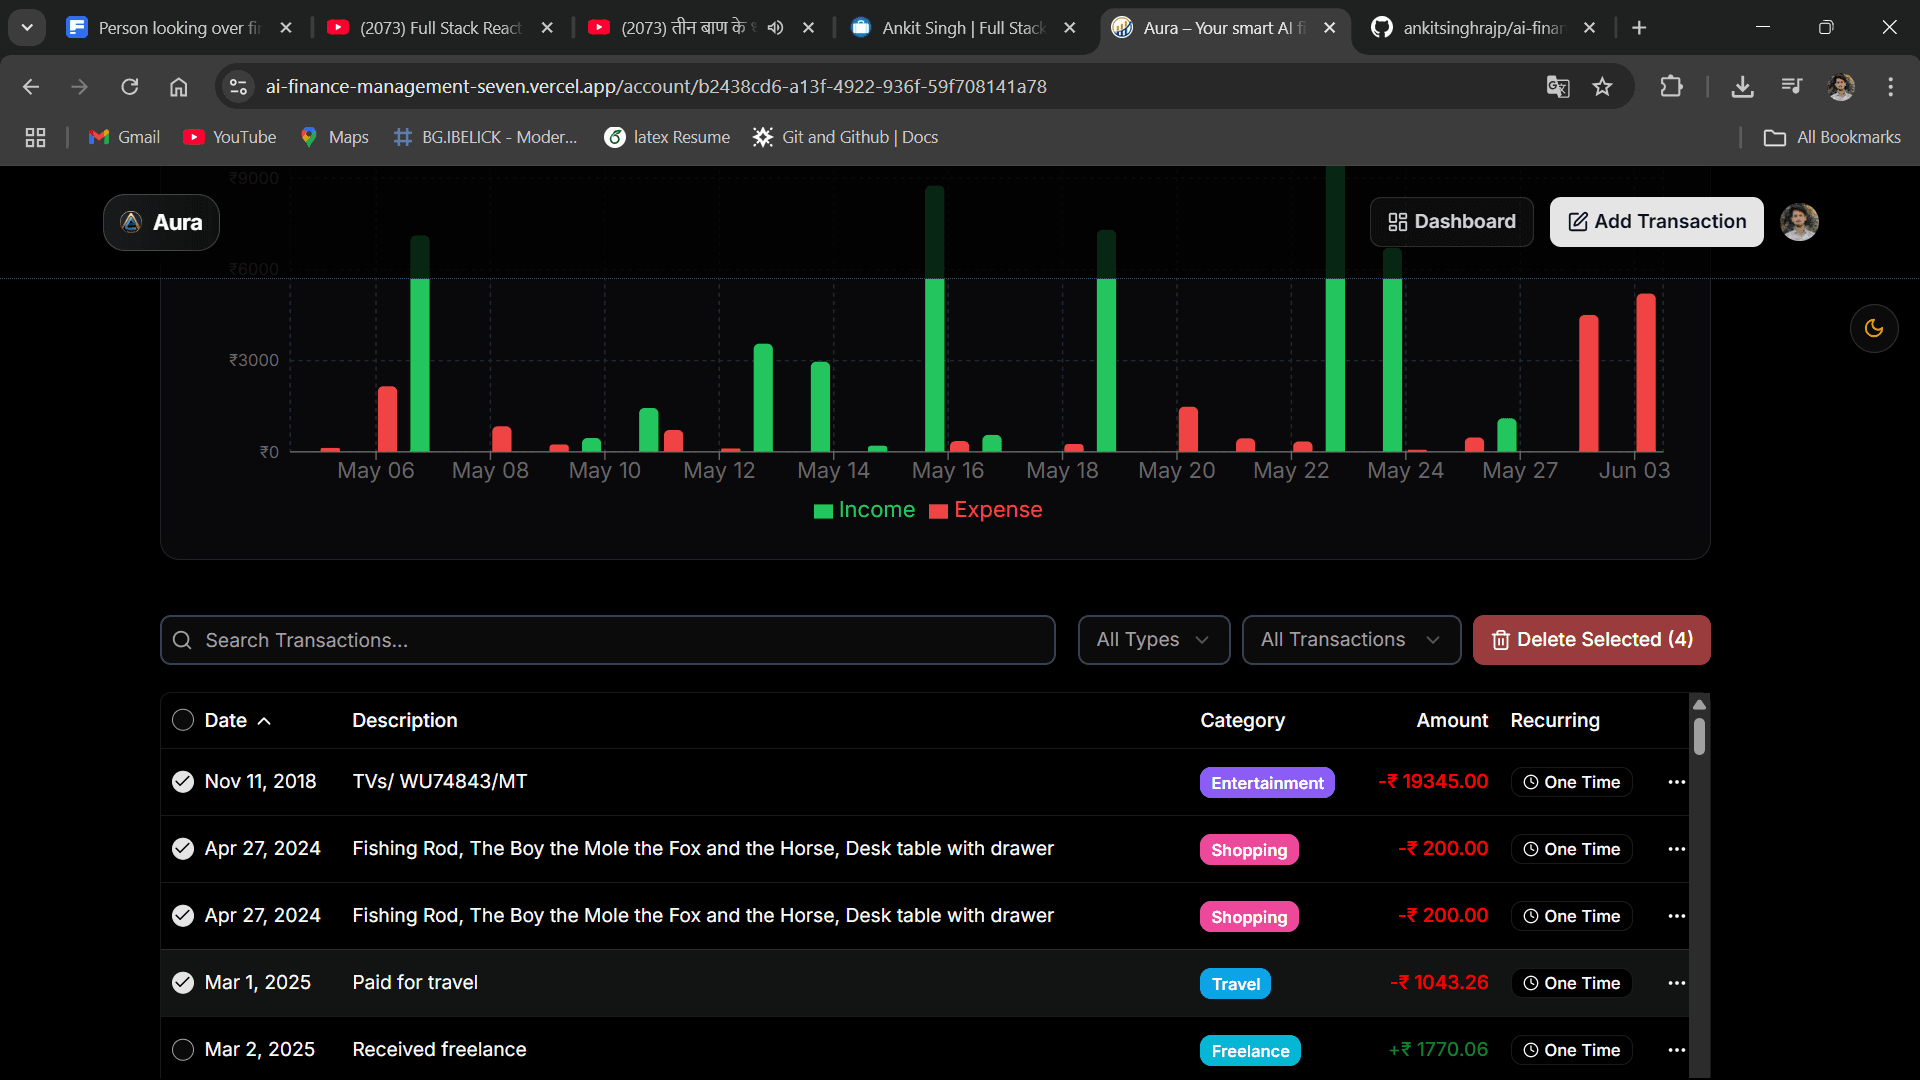Expand the All Transactions dropdown
The width and height of the screenshot is (1920, 1080).
[x=1351, y=640]
